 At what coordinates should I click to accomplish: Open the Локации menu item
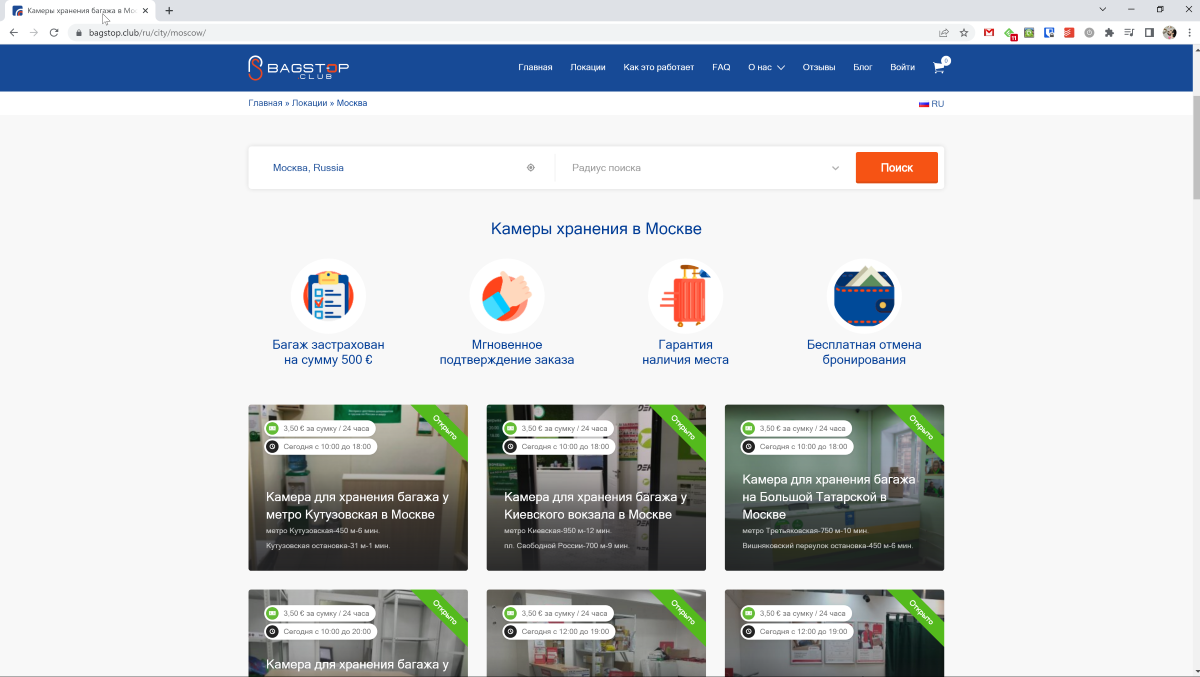pos(588,68)
